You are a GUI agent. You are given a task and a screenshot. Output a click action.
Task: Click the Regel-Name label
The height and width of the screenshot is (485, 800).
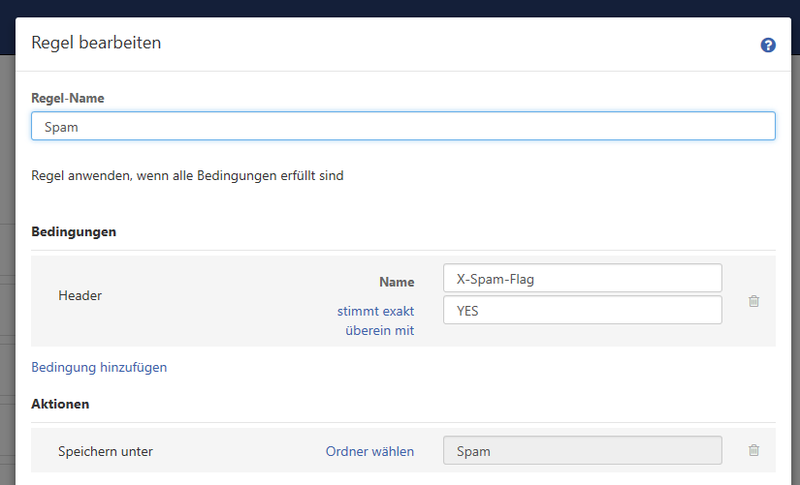pos(68,98)
